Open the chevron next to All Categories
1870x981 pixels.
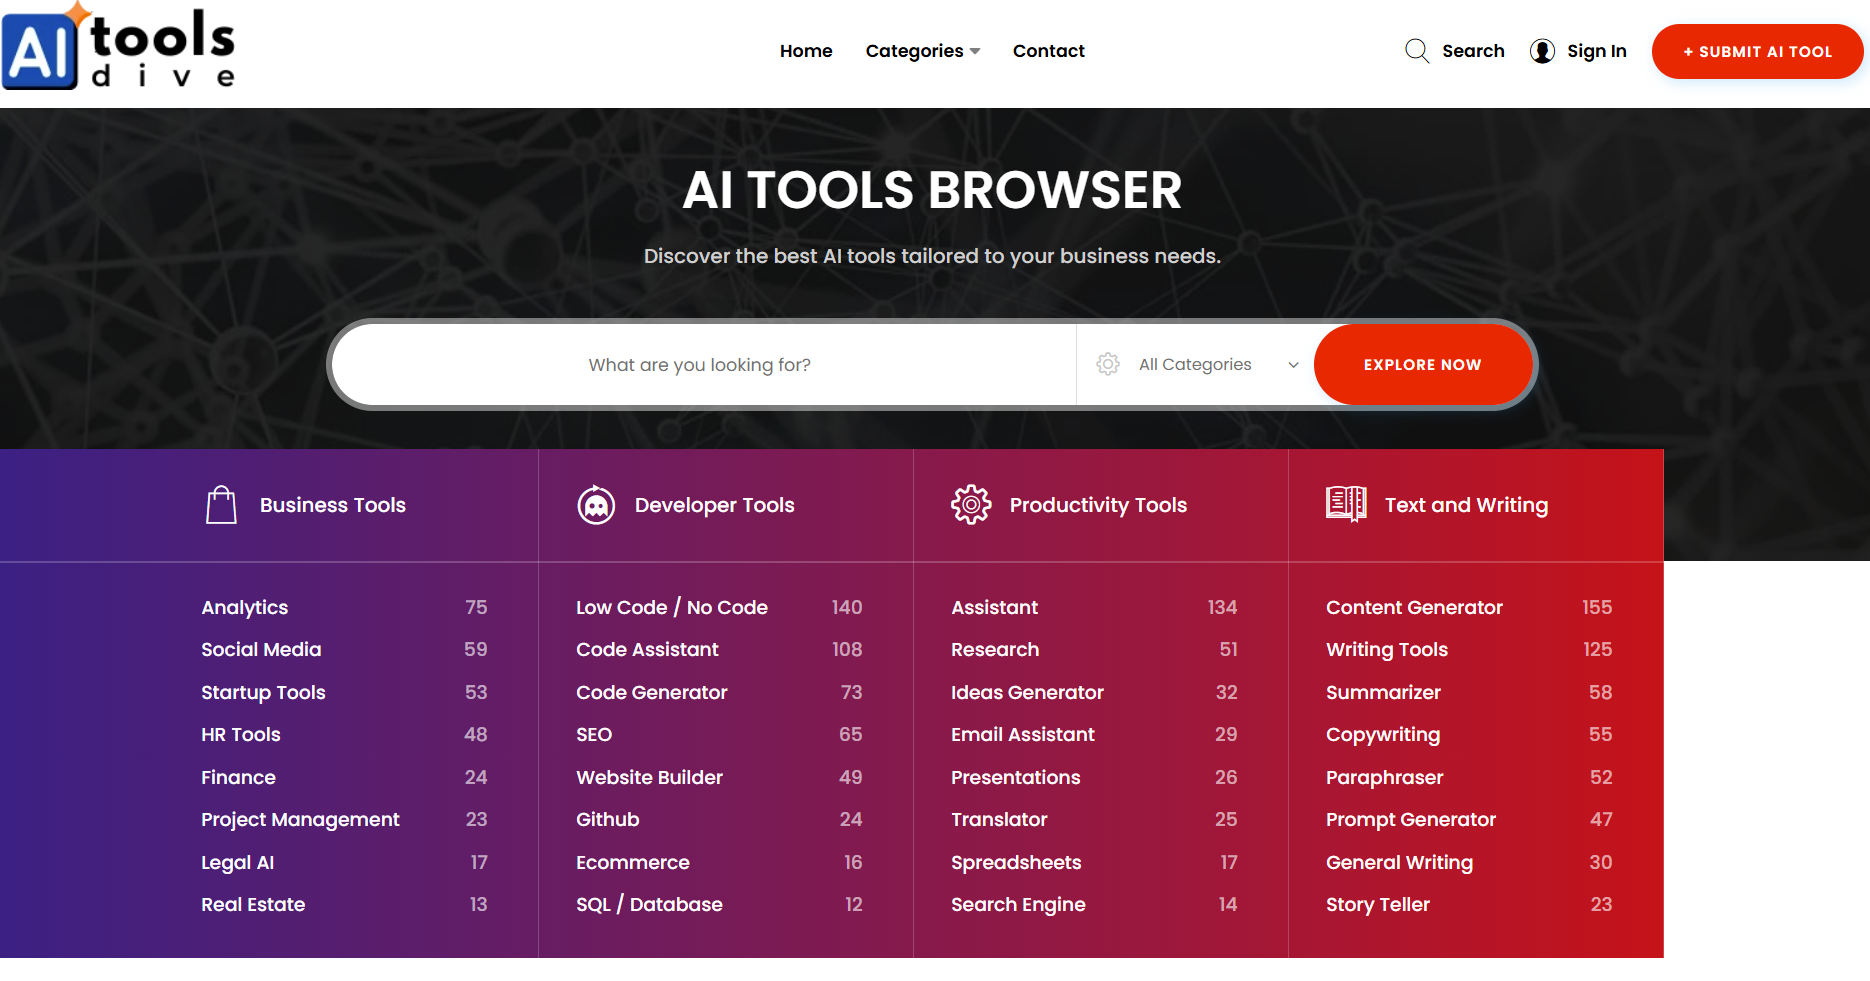1293,364
